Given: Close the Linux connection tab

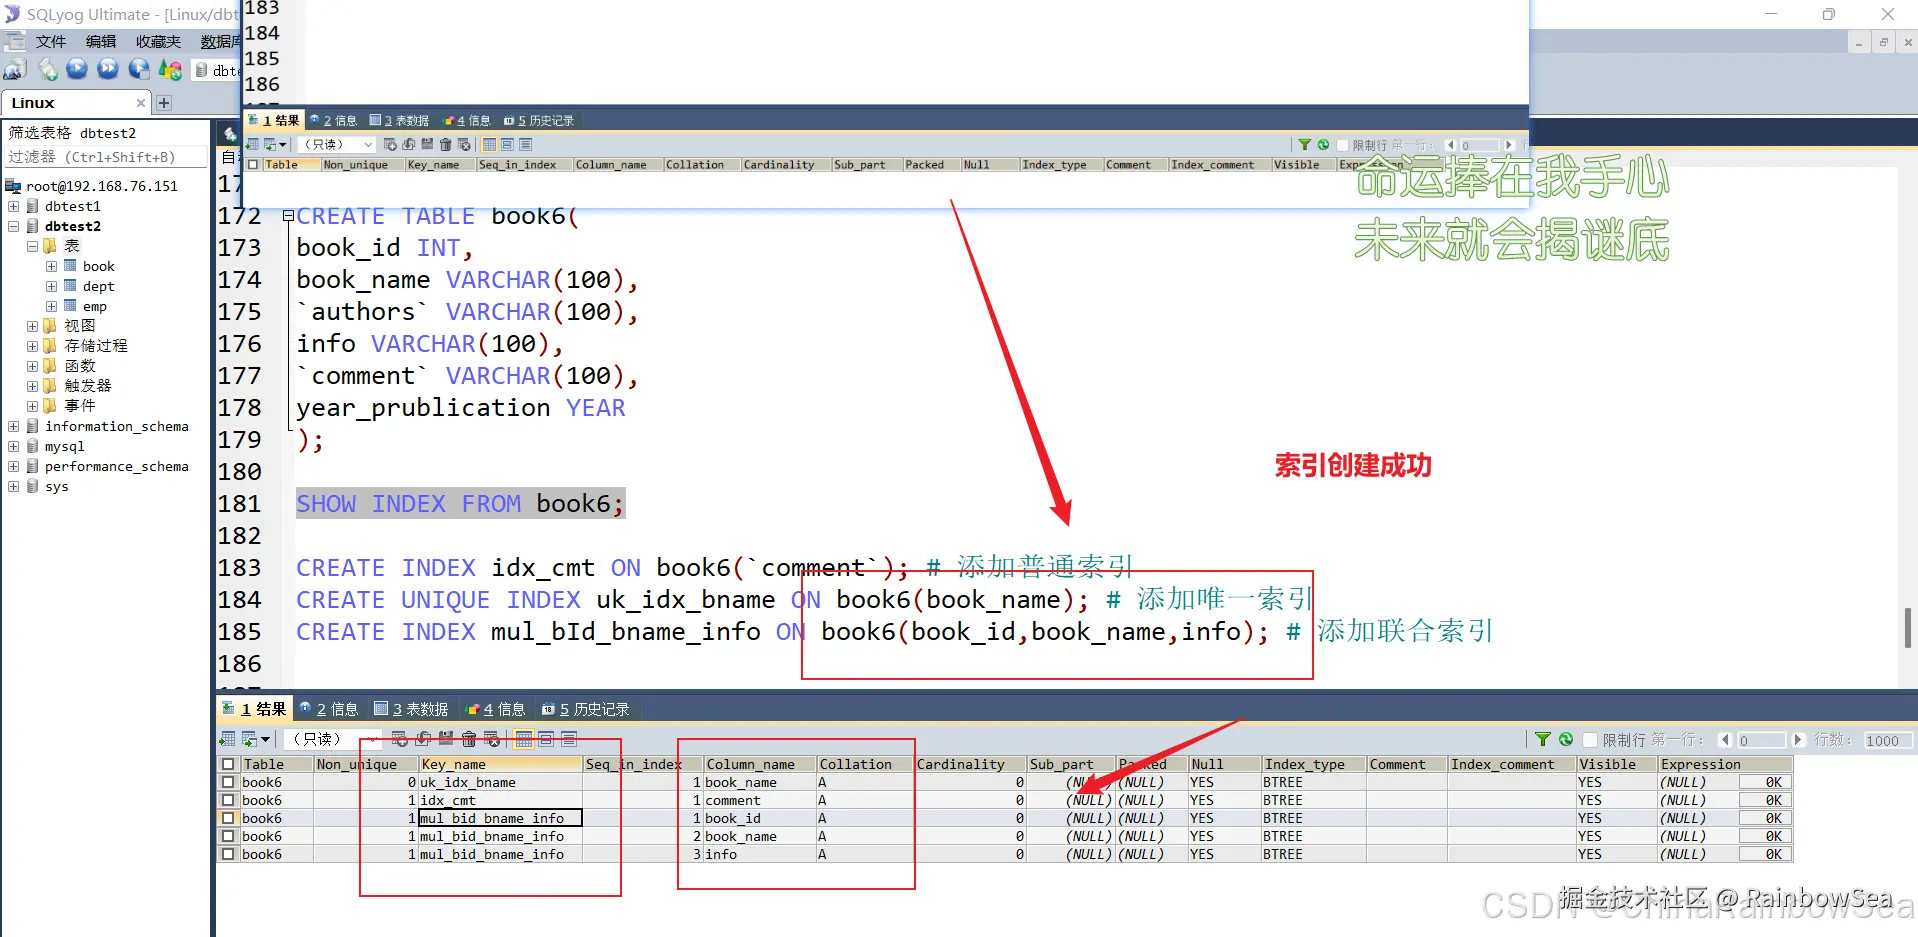Looking at the screenshot, I should [x=141, y=103].
